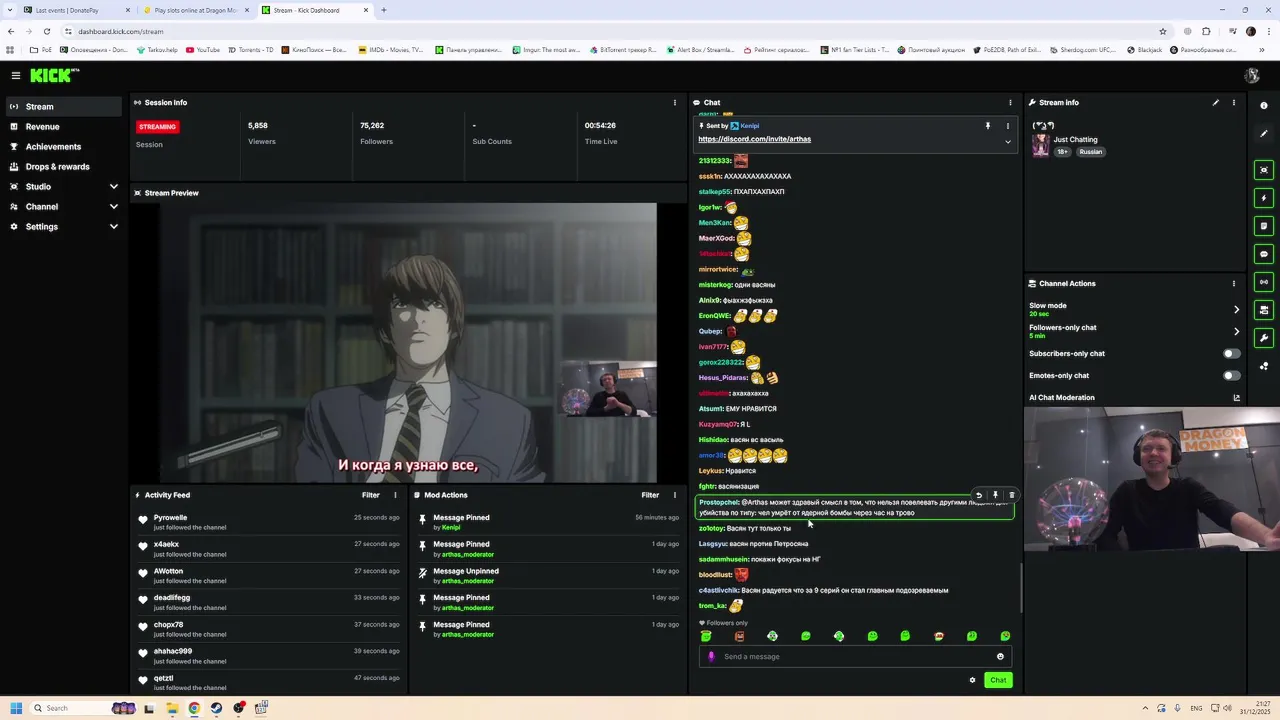Click the purple microphone icon in message box
This screenshot has width=1280, height=720.
[x=711, y=656]
